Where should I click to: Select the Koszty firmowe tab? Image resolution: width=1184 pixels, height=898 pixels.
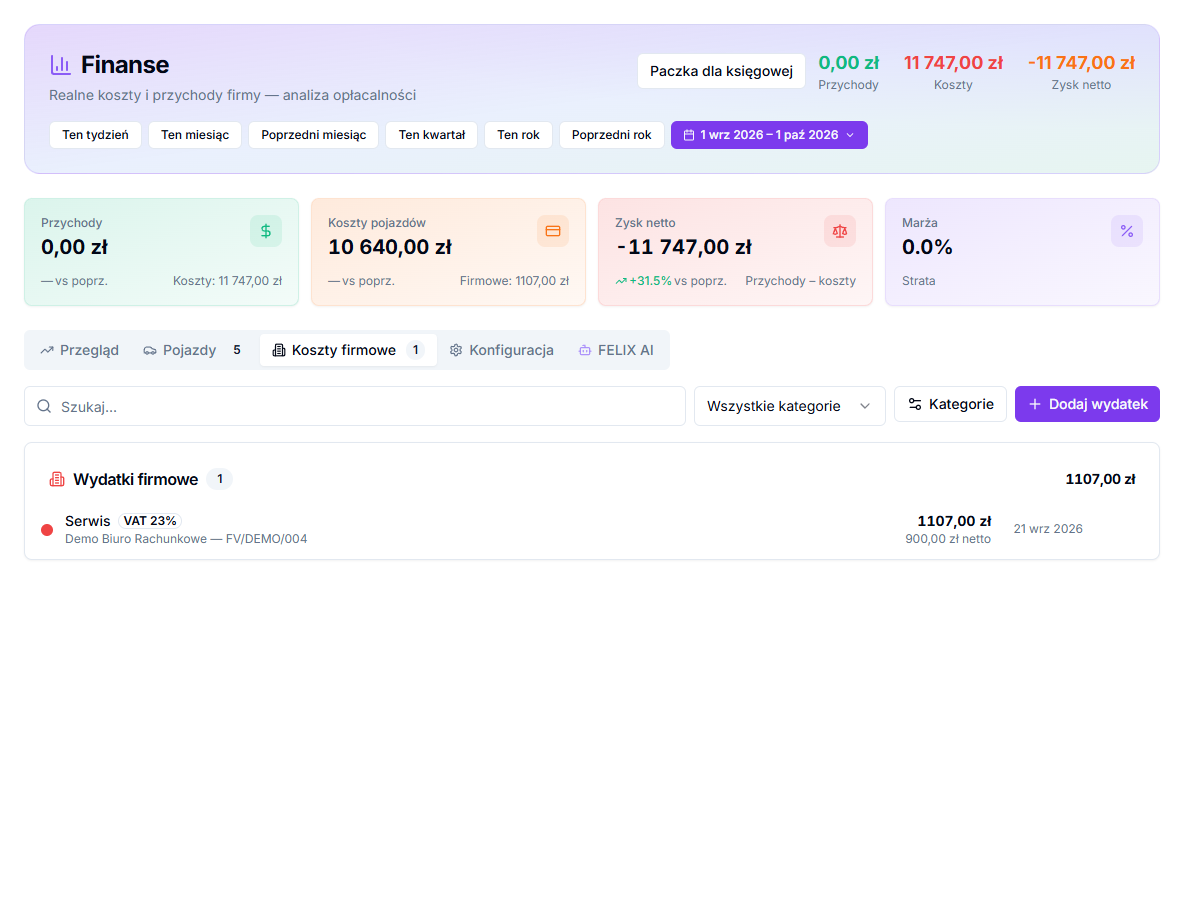(x=348, y=350)
